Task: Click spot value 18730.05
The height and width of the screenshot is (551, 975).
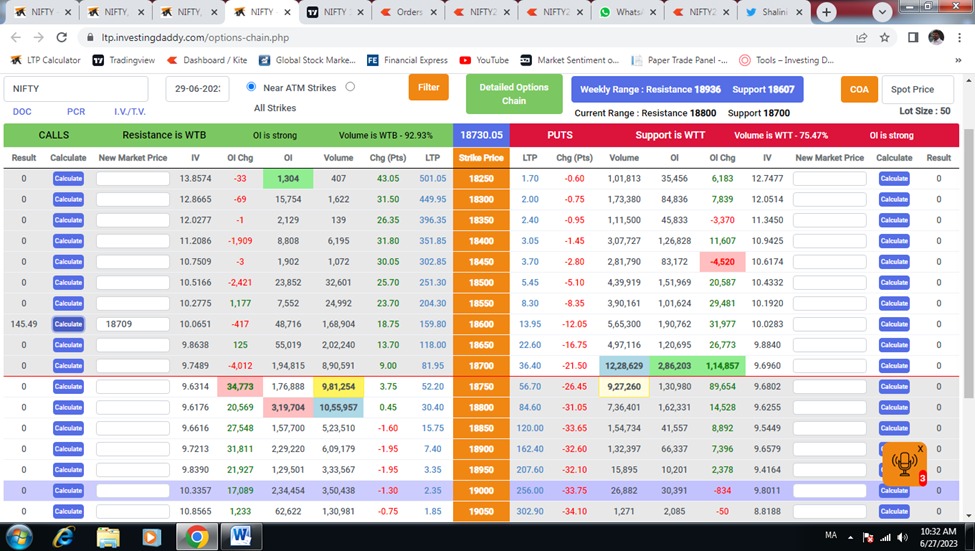Action: click(x=481, y=135)
